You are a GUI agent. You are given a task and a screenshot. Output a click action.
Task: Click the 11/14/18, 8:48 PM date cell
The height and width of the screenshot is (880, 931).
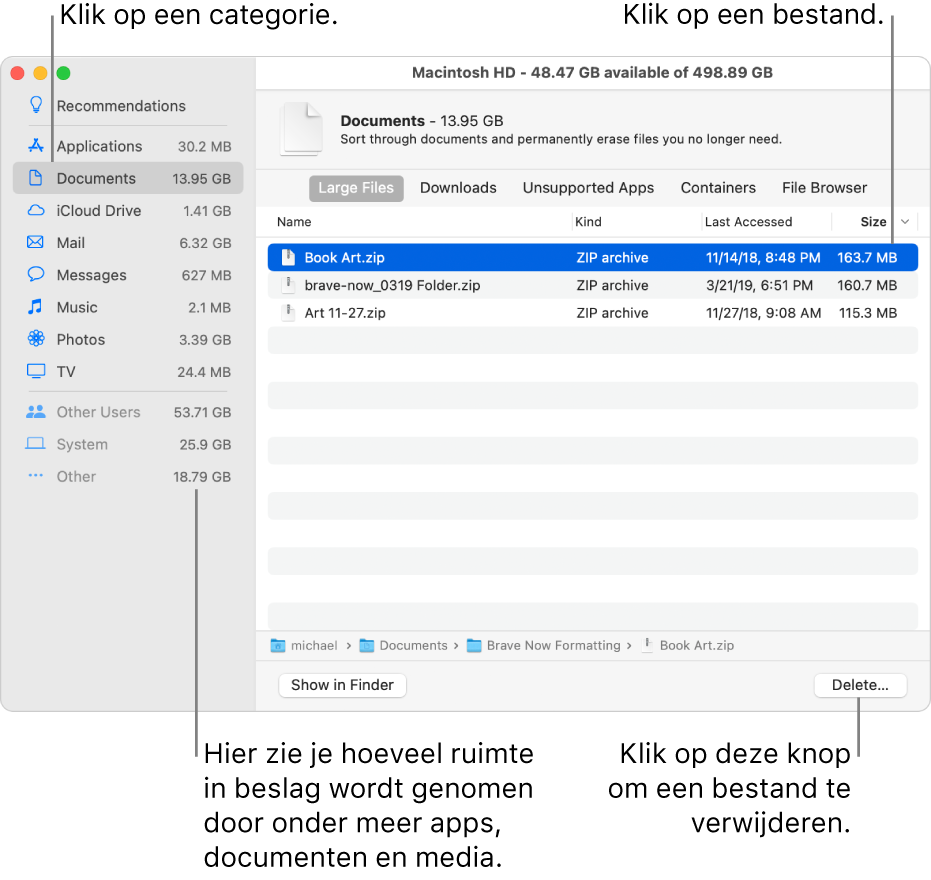tap(762, 258)
